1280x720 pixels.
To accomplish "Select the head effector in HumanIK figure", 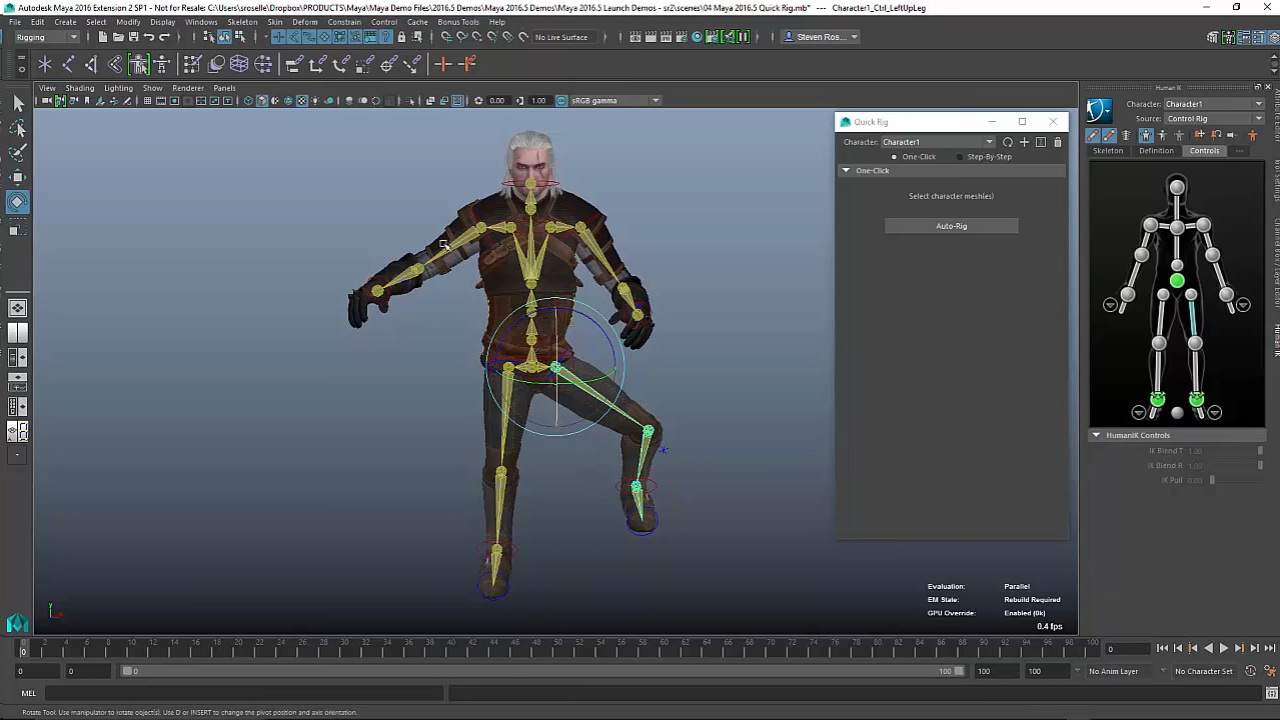I will [x=1177, y=187].
